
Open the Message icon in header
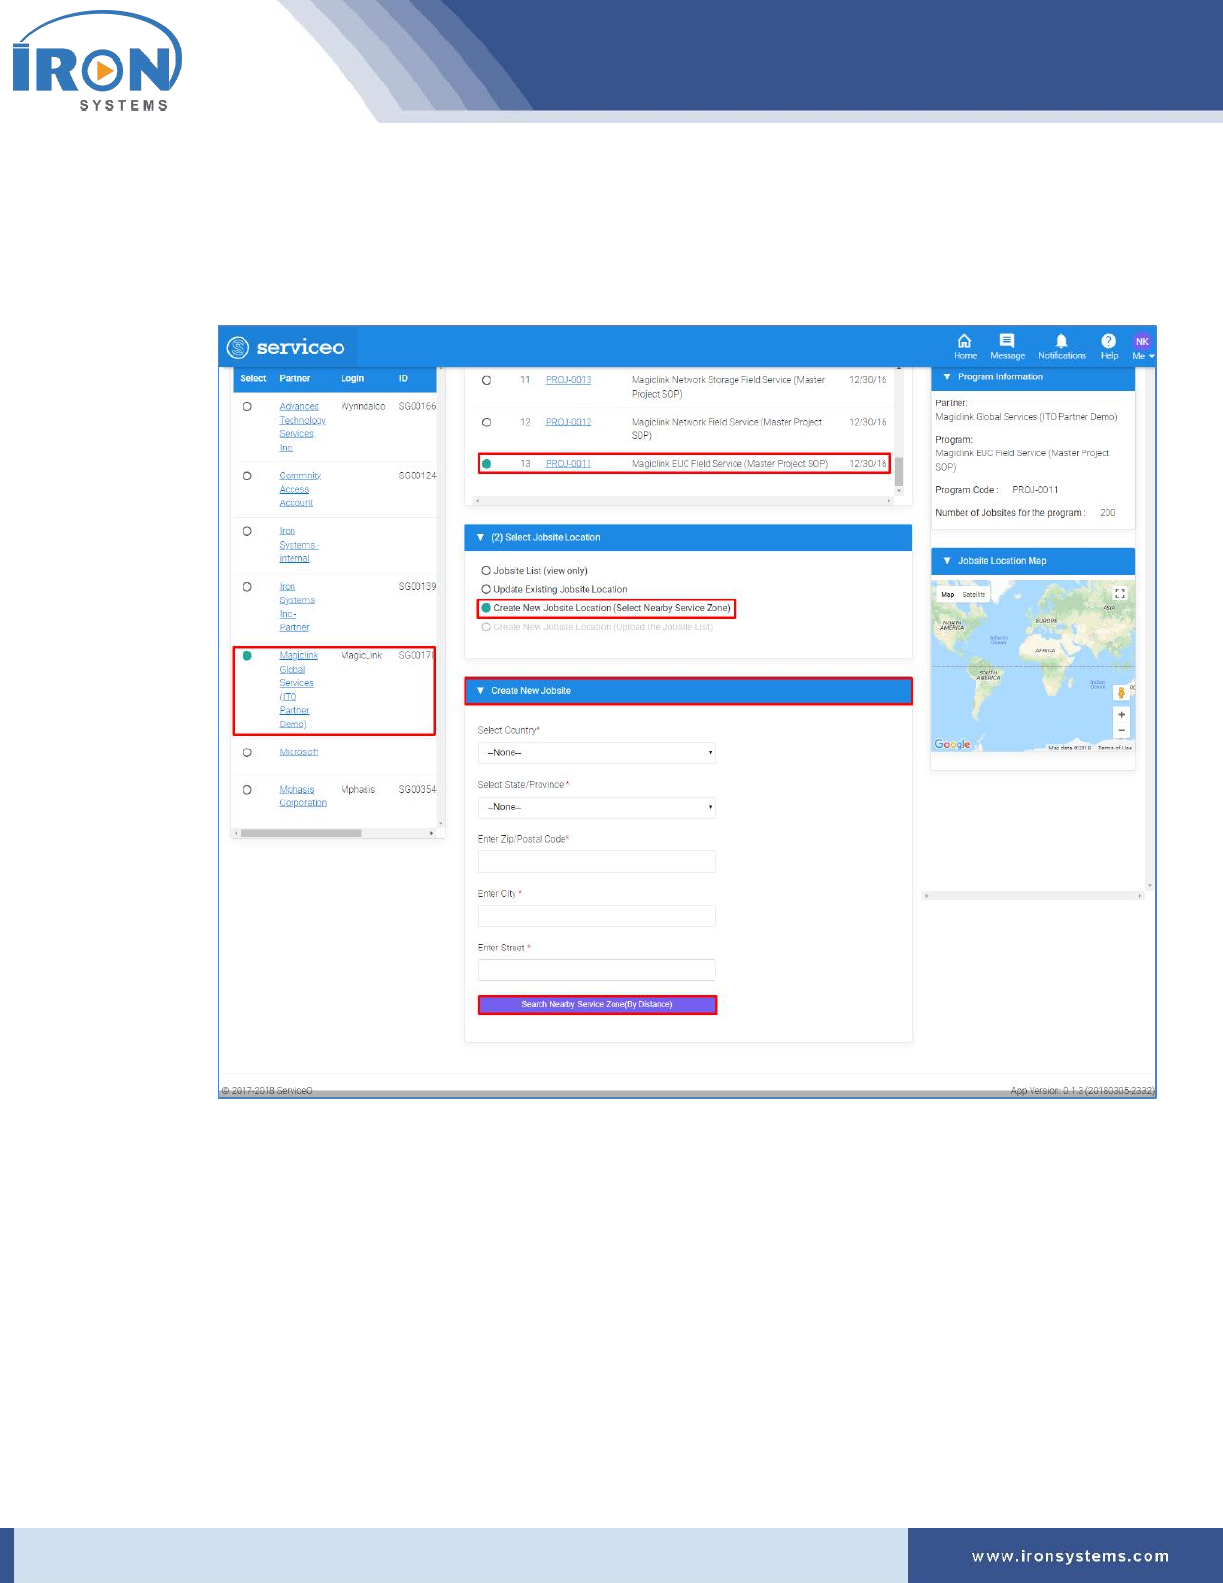click(x=1007, y=341)
